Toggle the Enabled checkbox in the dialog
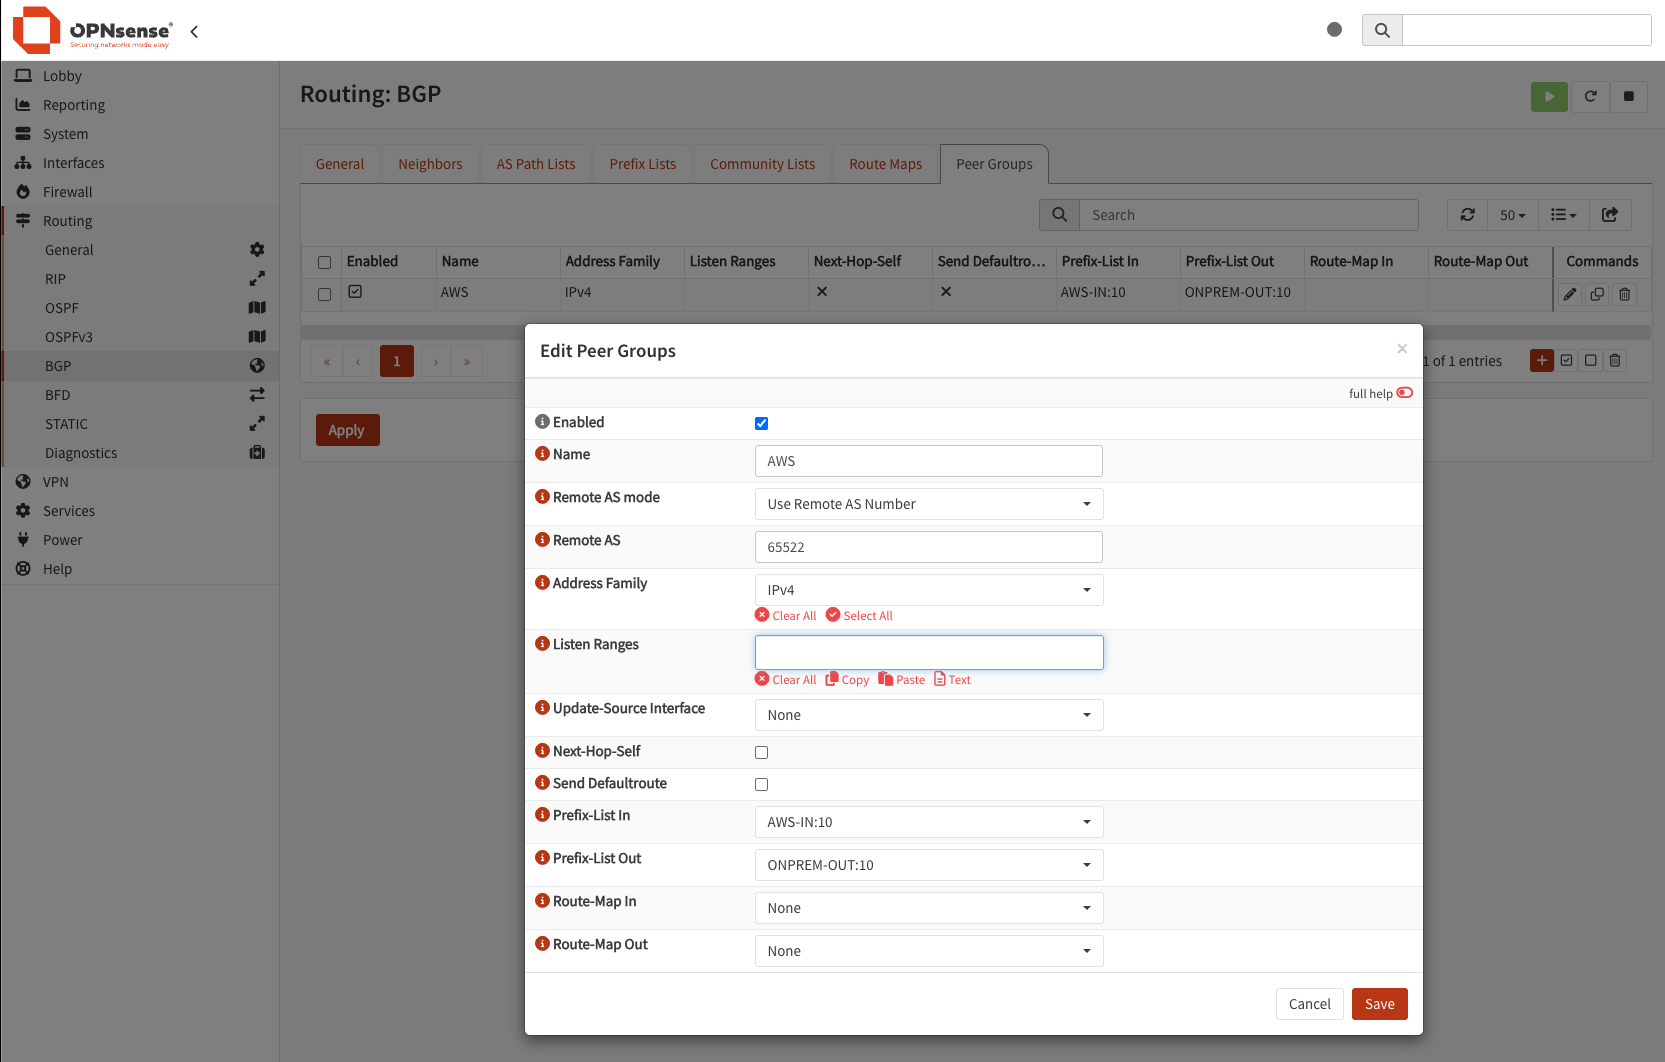The image size is (1665, 1062). (762, 424)
